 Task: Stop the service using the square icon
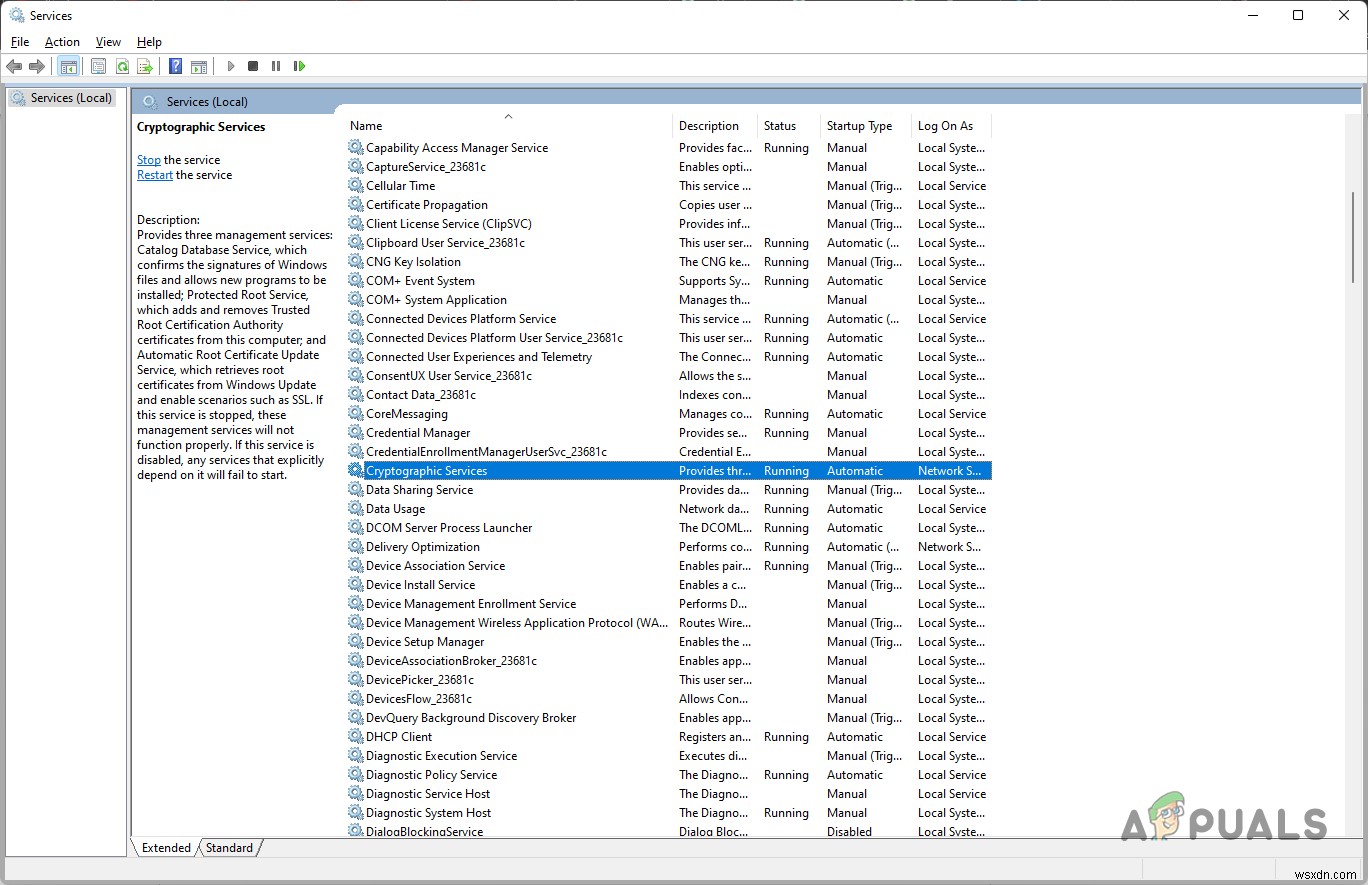point(254,66)
